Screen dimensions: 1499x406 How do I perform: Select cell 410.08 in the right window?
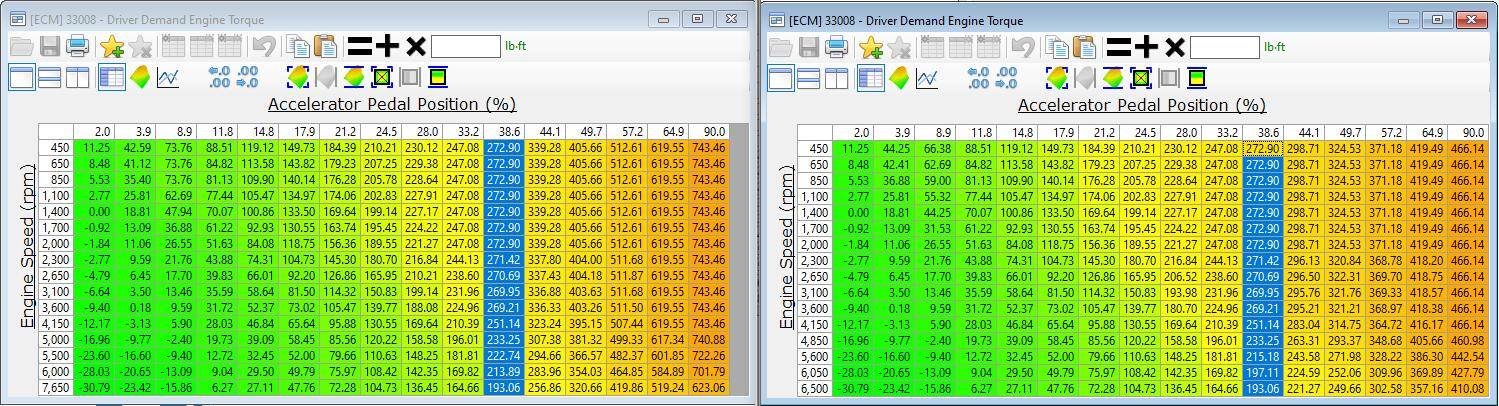pos(1466,389)
